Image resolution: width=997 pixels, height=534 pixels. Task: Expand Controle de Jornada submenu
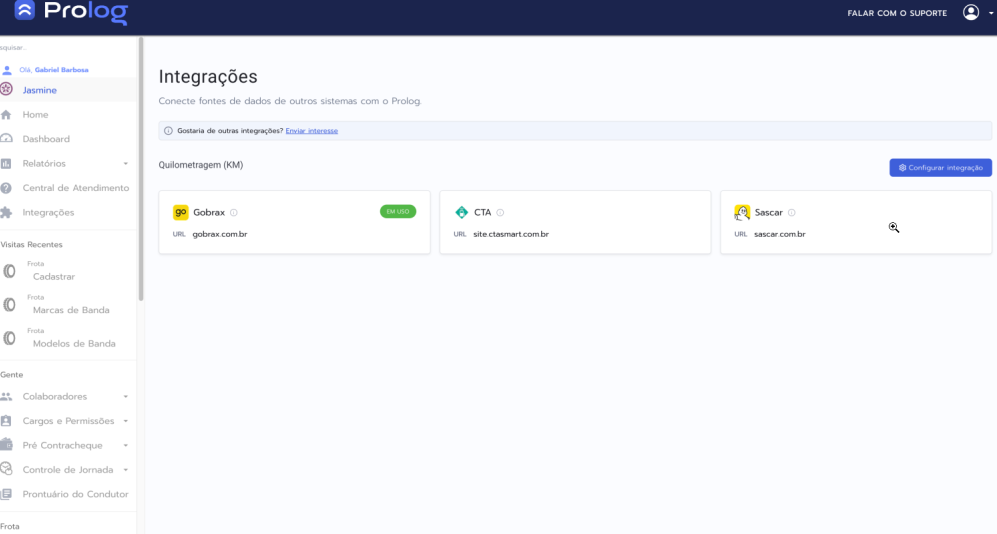[126, 470]
